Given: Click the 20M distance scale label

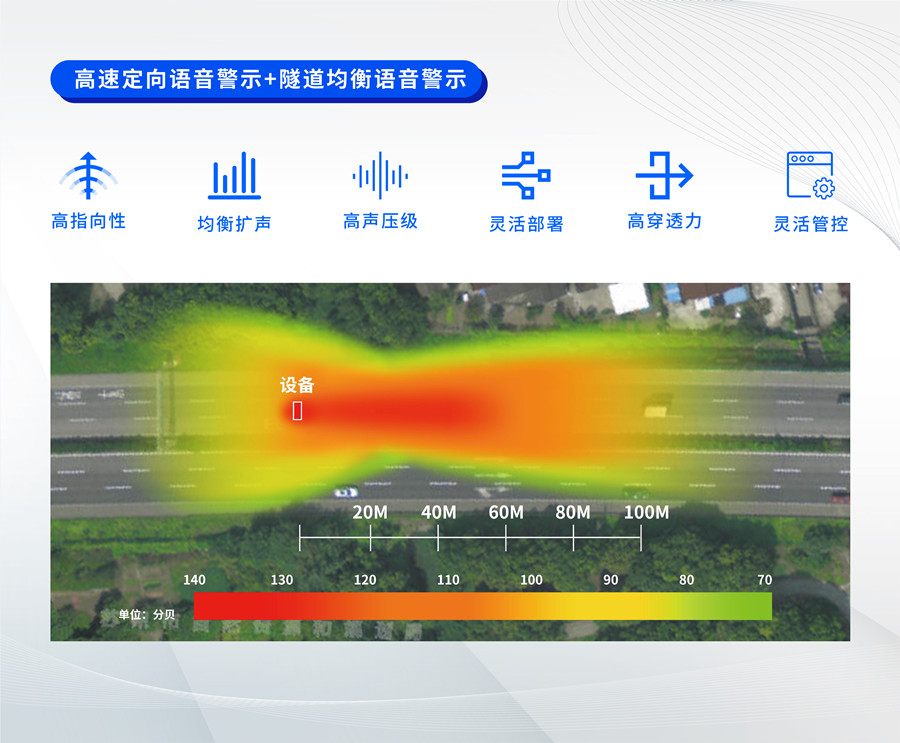Looking at the screenshot, I should pos(370,512).
